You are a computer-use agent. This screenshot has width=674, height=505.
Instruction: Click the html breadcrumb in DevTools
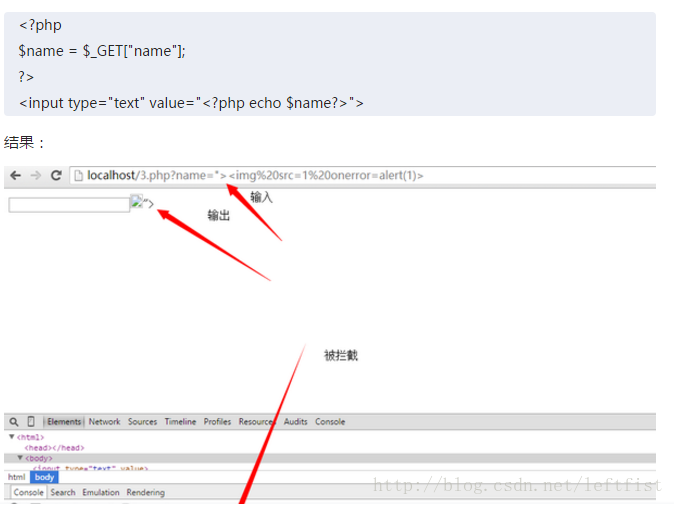pos(16,478)
